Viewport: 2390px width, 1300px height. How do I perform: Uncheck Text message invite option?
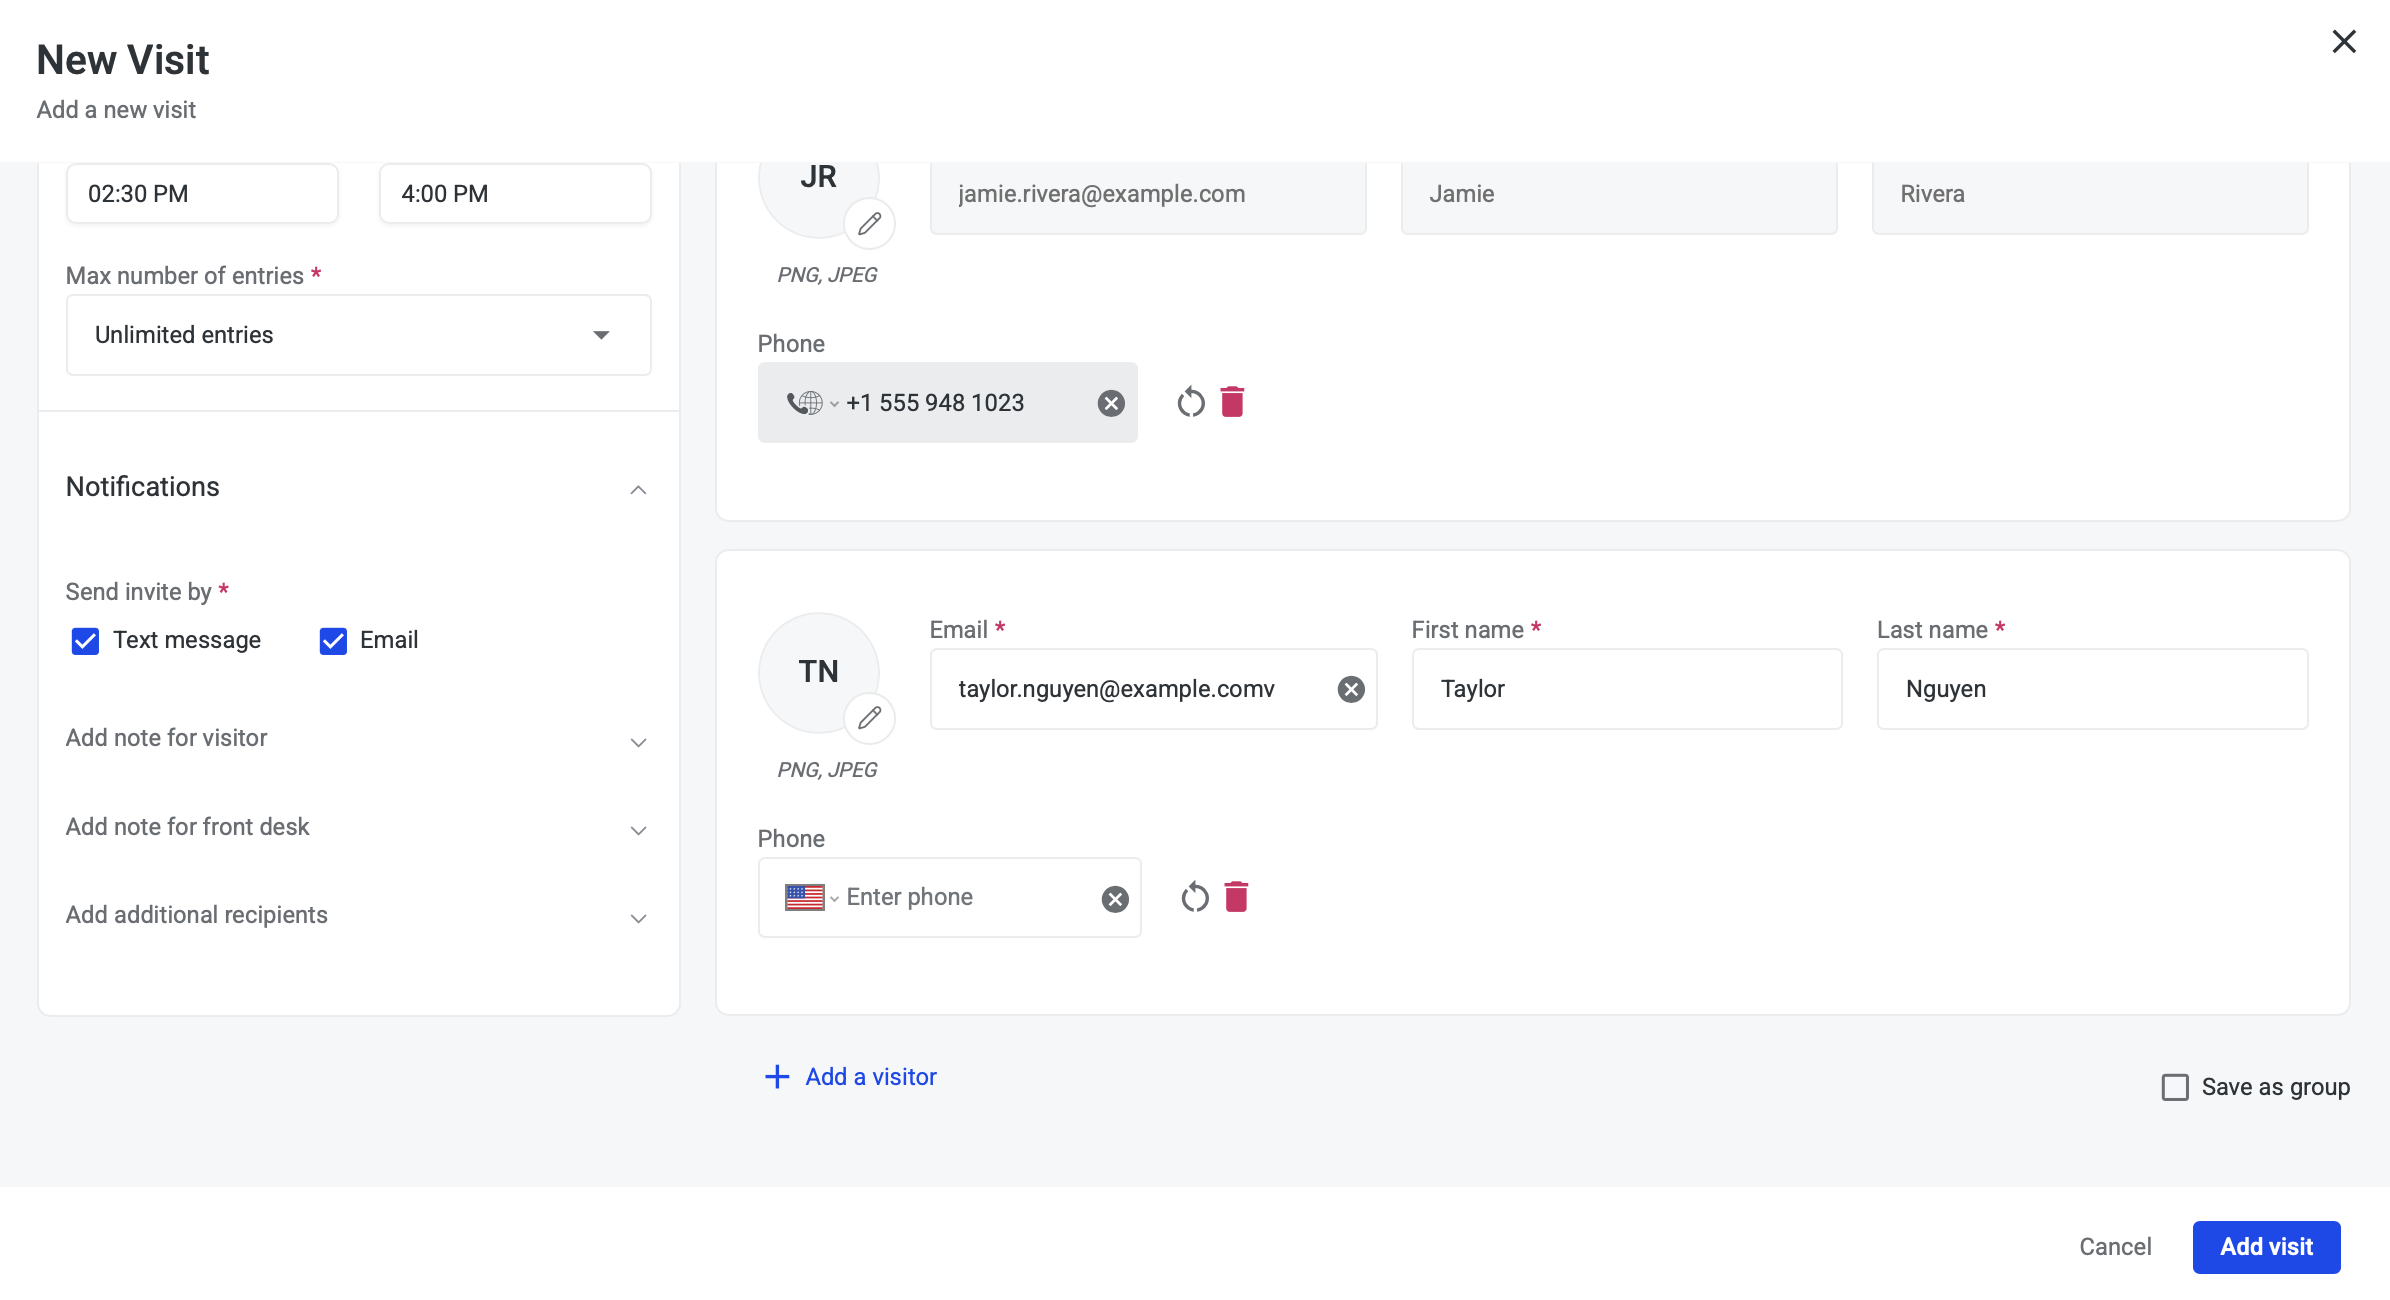pyautogui.click(x=86, y=641)
